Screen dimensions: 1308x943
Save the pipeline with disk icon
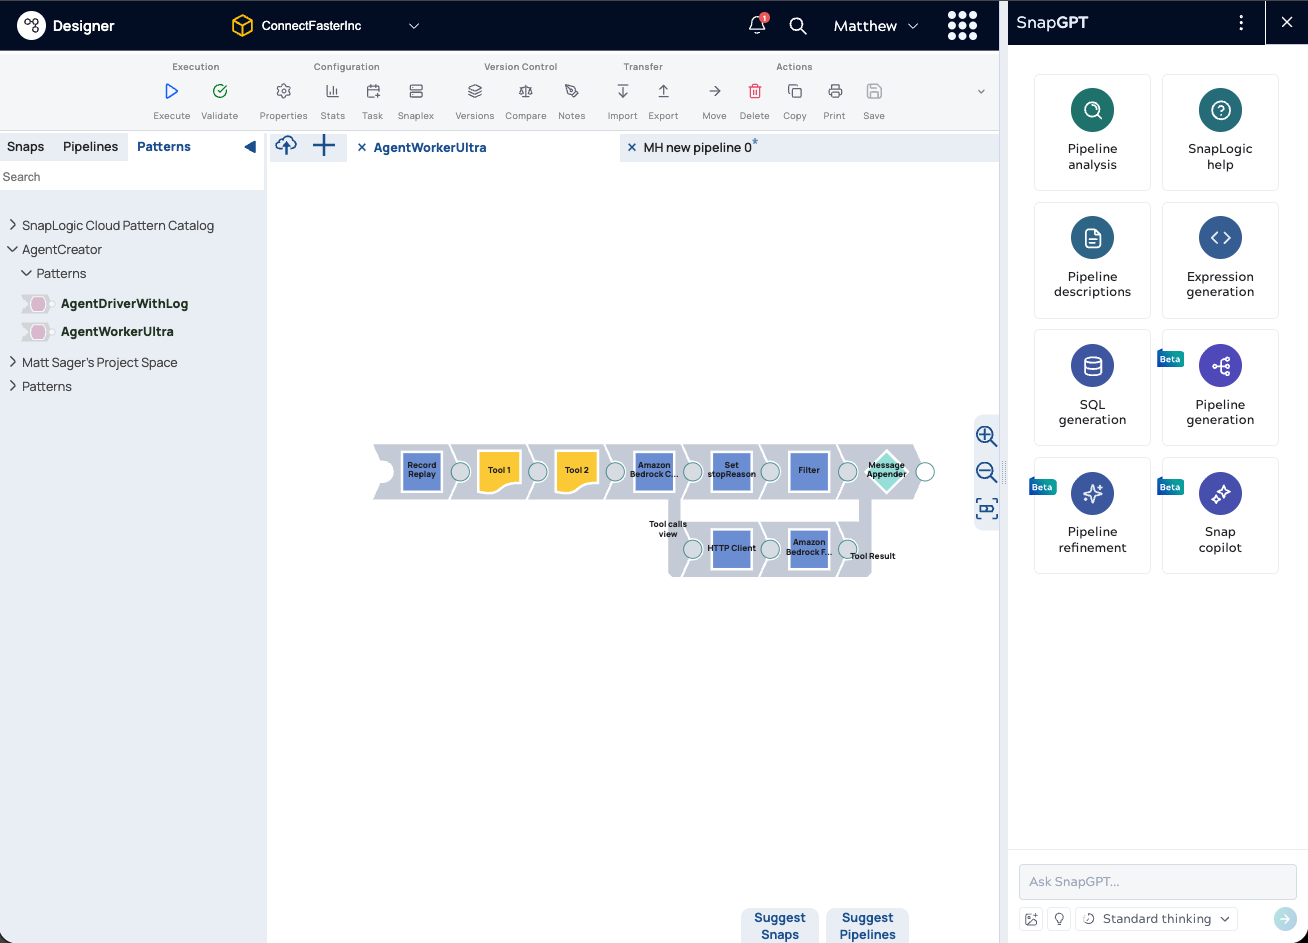pyautogui.click(x=874, y=91)
